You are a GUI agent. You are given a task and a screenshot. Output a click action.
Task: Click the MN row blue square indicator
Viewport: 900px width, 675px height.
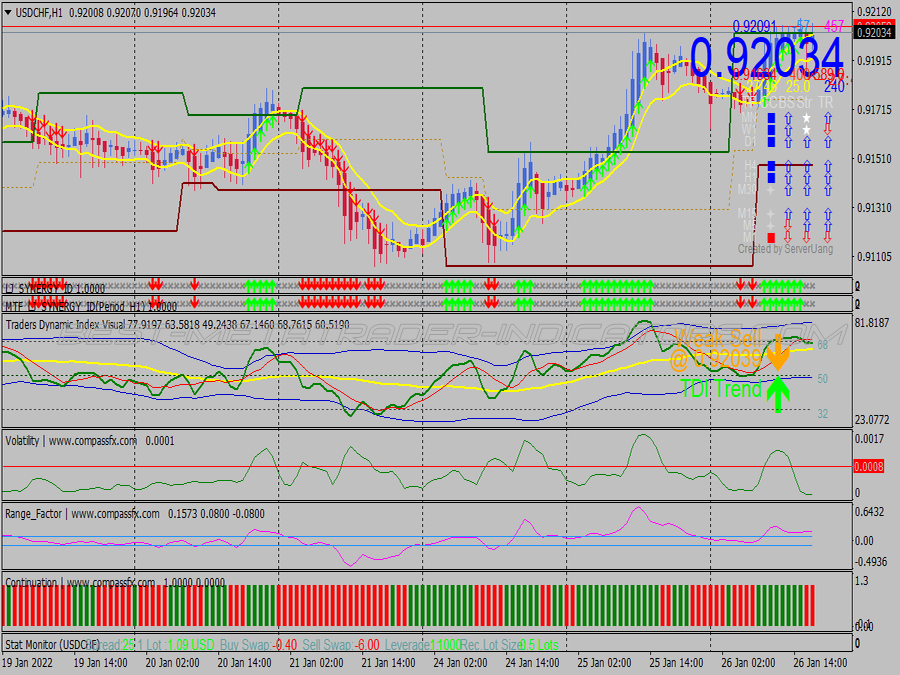[x=771, y=118]
